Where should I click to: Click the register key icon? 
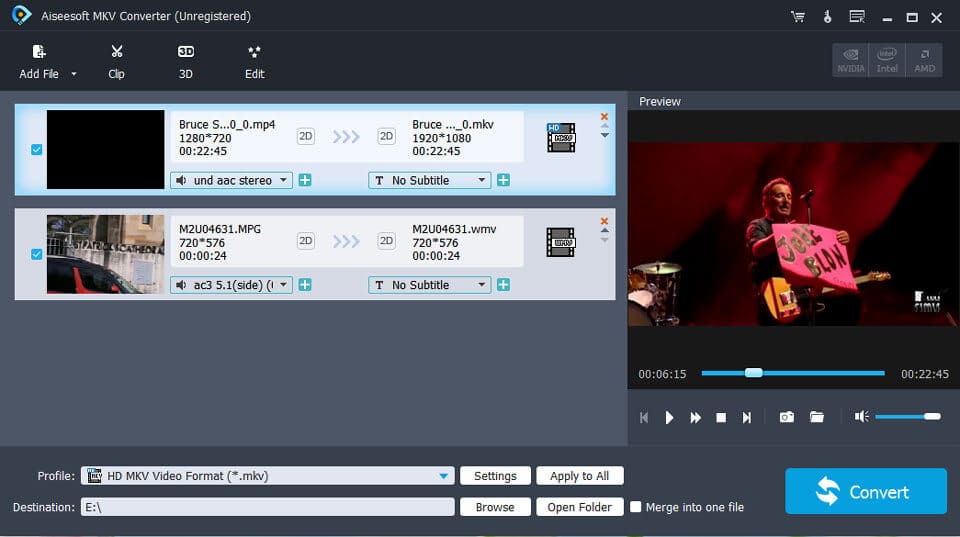[x=827, y=17]
